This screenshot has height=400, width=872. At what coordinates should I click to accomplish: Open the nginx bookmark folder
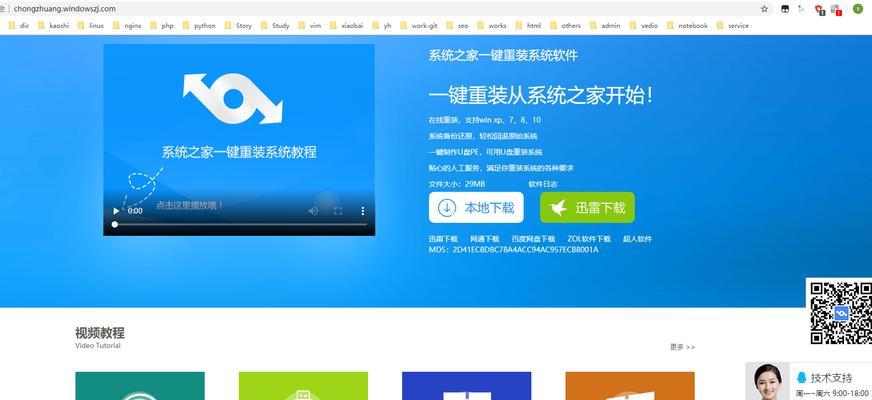pyautogui.click(x=127, y=26)
